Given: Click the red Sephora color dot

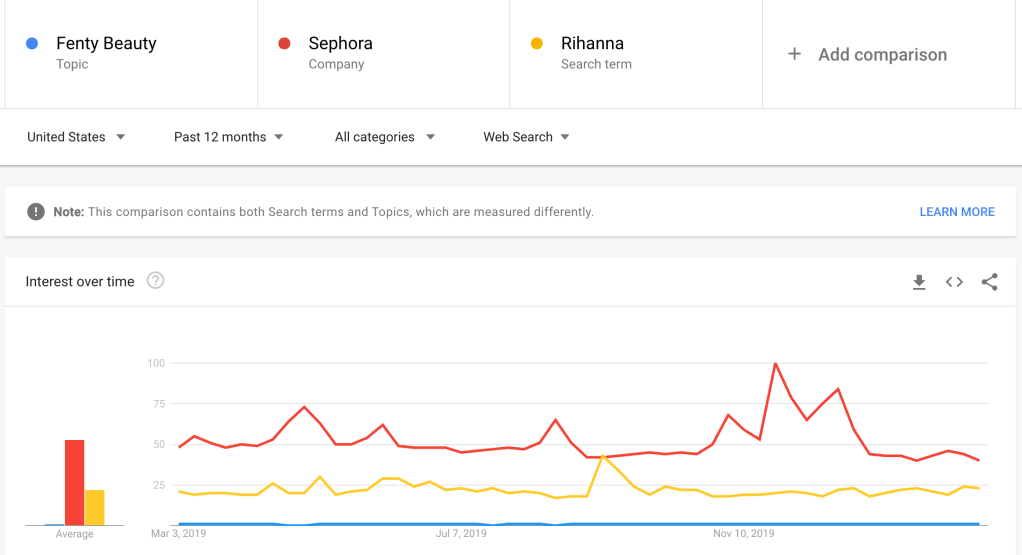Looking at the screenshot, I should point(284,43).
